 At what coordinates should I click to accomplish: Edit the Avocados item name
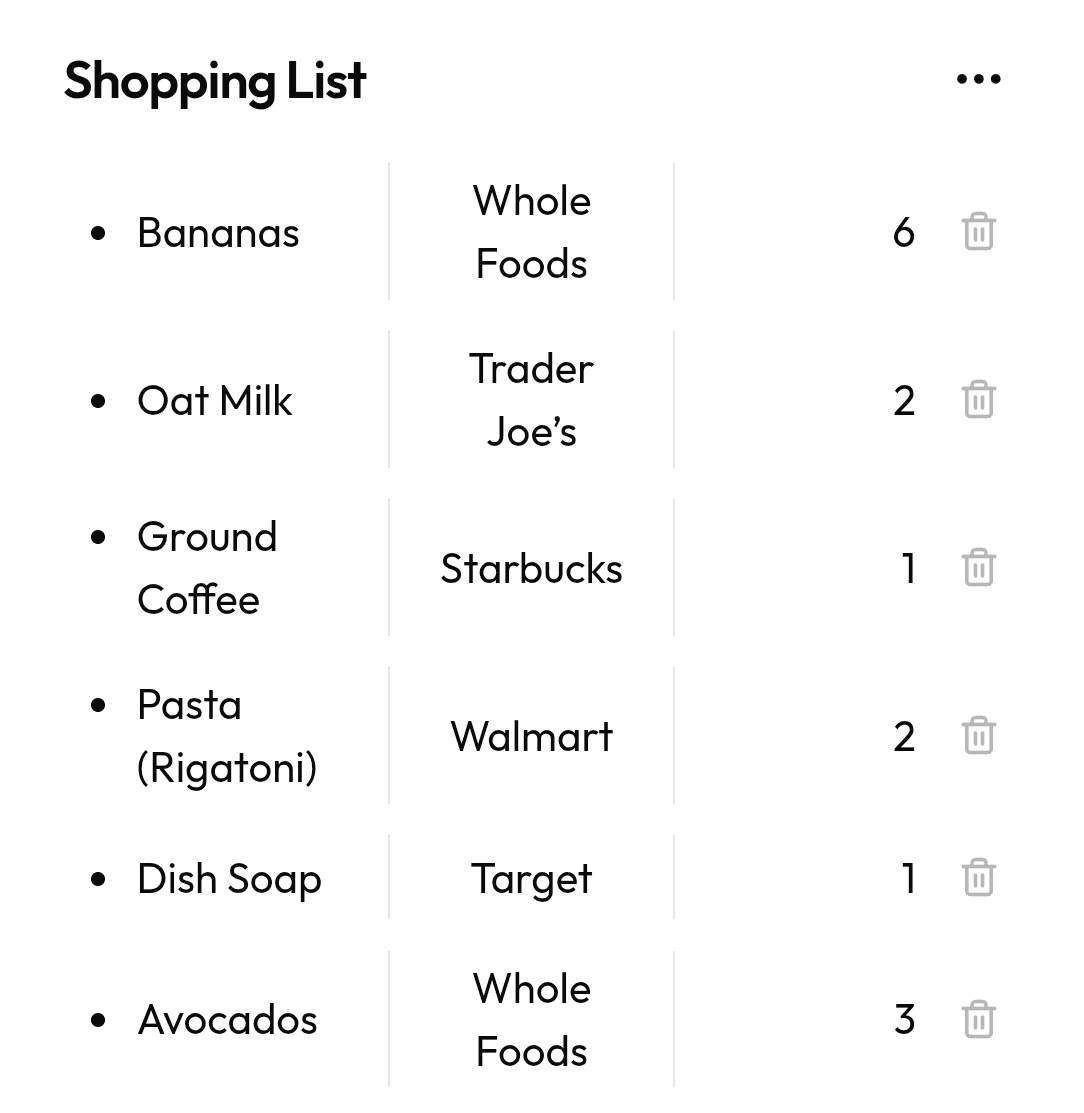[227, 1020]
